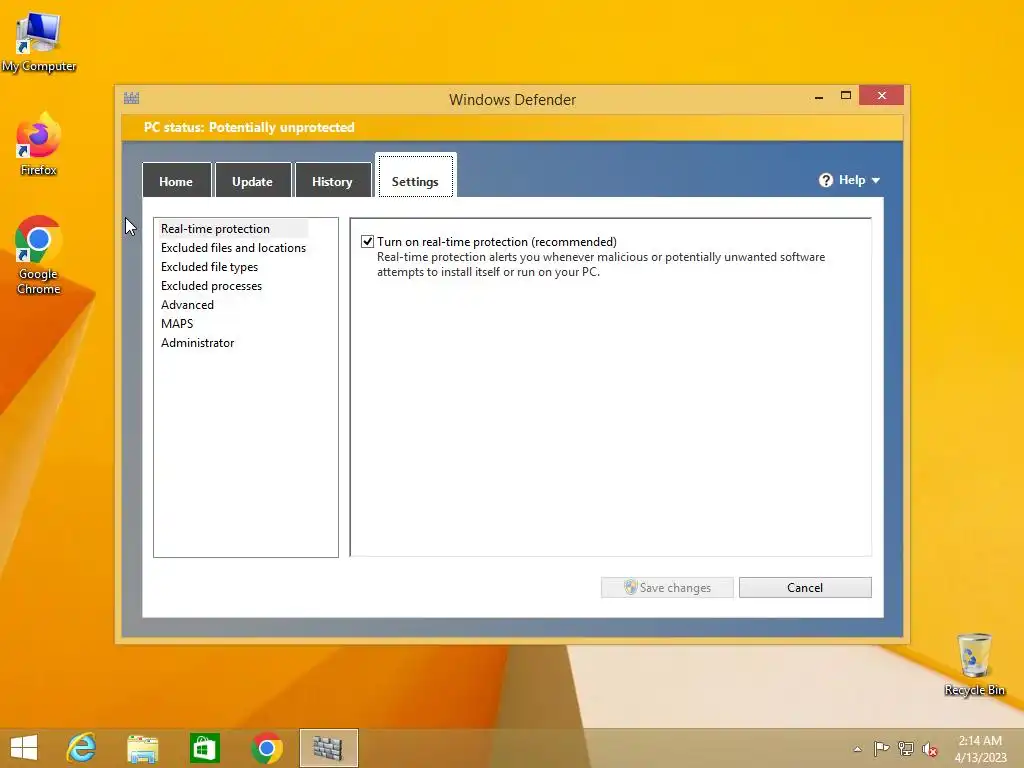The image size is (1024, 768).
Task: Switch to the Update tab
Action: pyautogui.click(x=253, y=180)
